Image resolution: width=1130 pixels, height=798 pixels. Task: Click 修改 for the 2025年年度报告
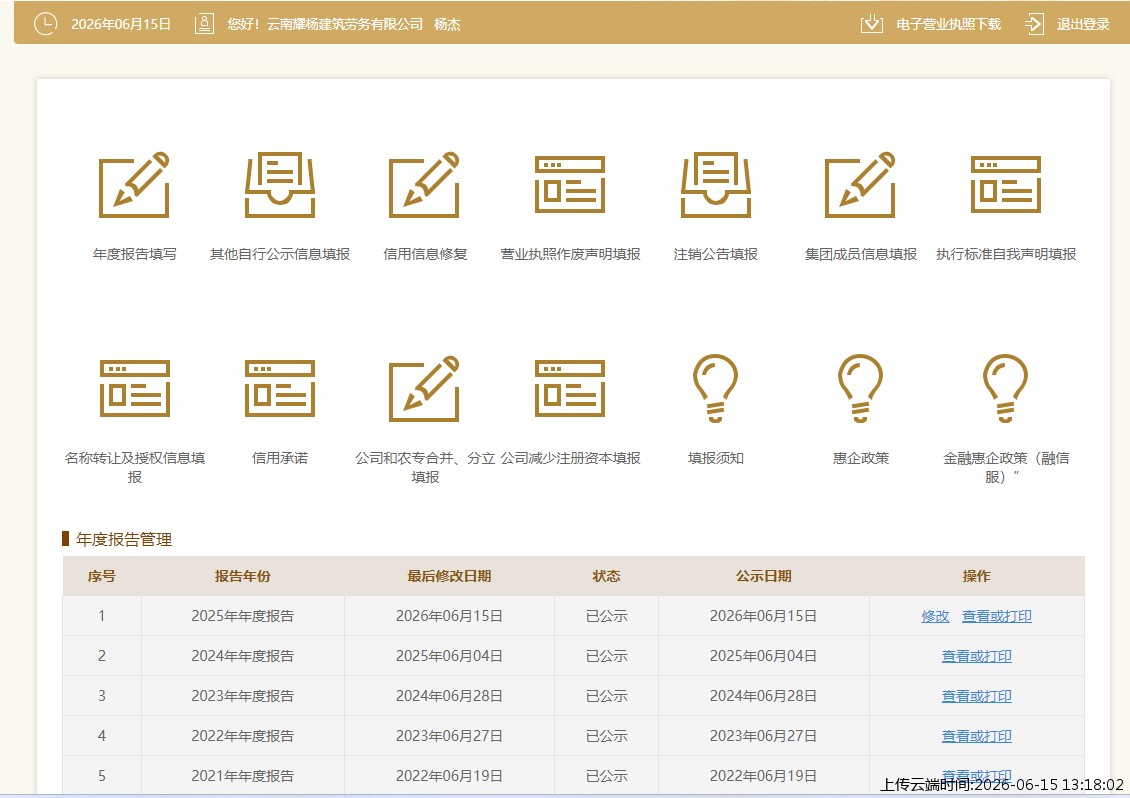(935, 616)
